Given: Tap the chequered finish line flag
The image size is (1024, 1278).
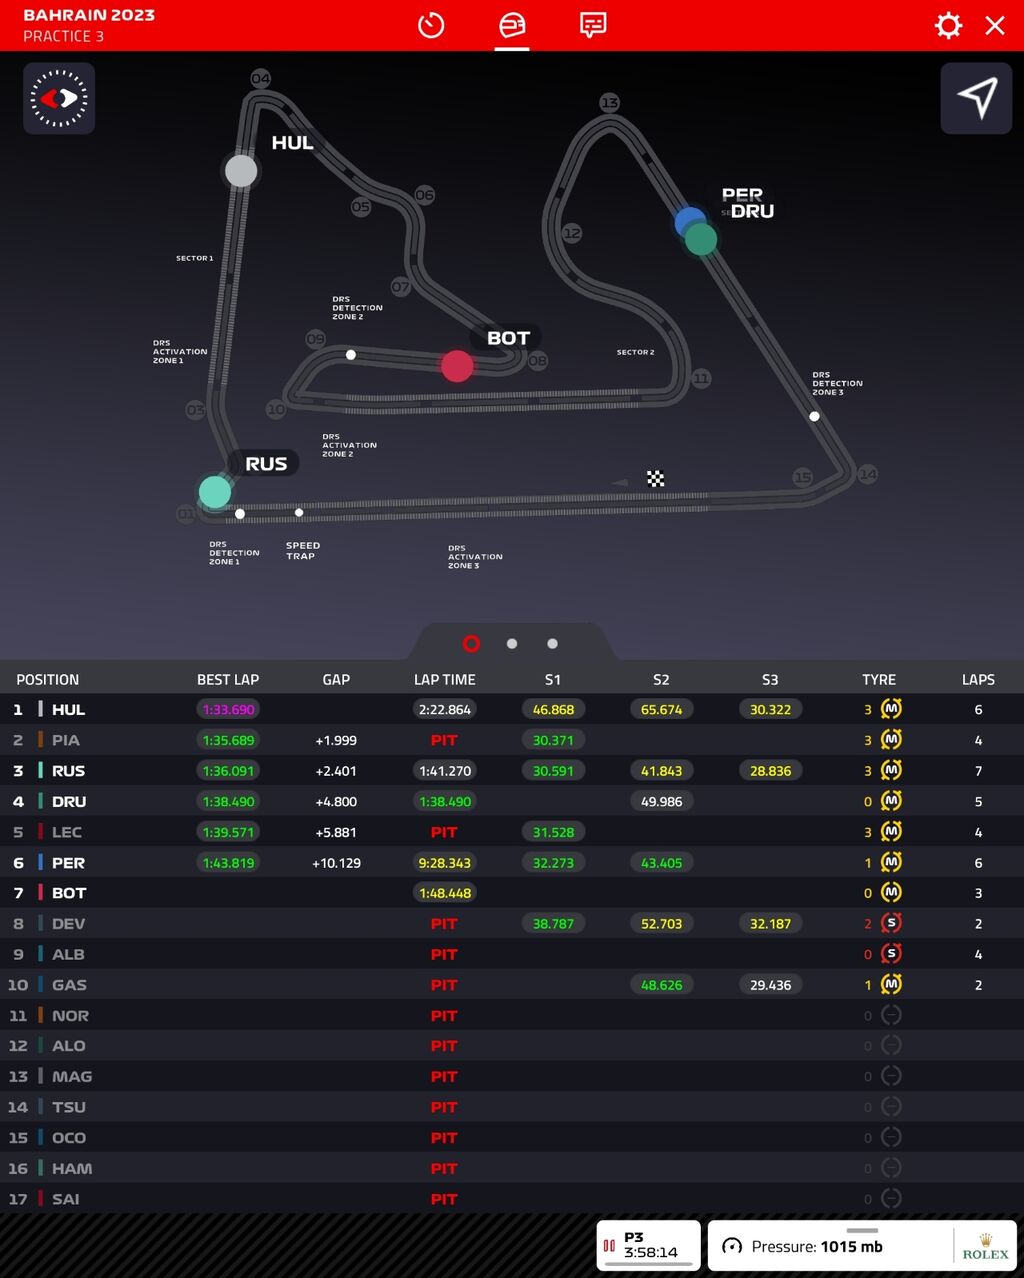Looking at the screenshot, I should pyautogui.click(x=655, y=478).
